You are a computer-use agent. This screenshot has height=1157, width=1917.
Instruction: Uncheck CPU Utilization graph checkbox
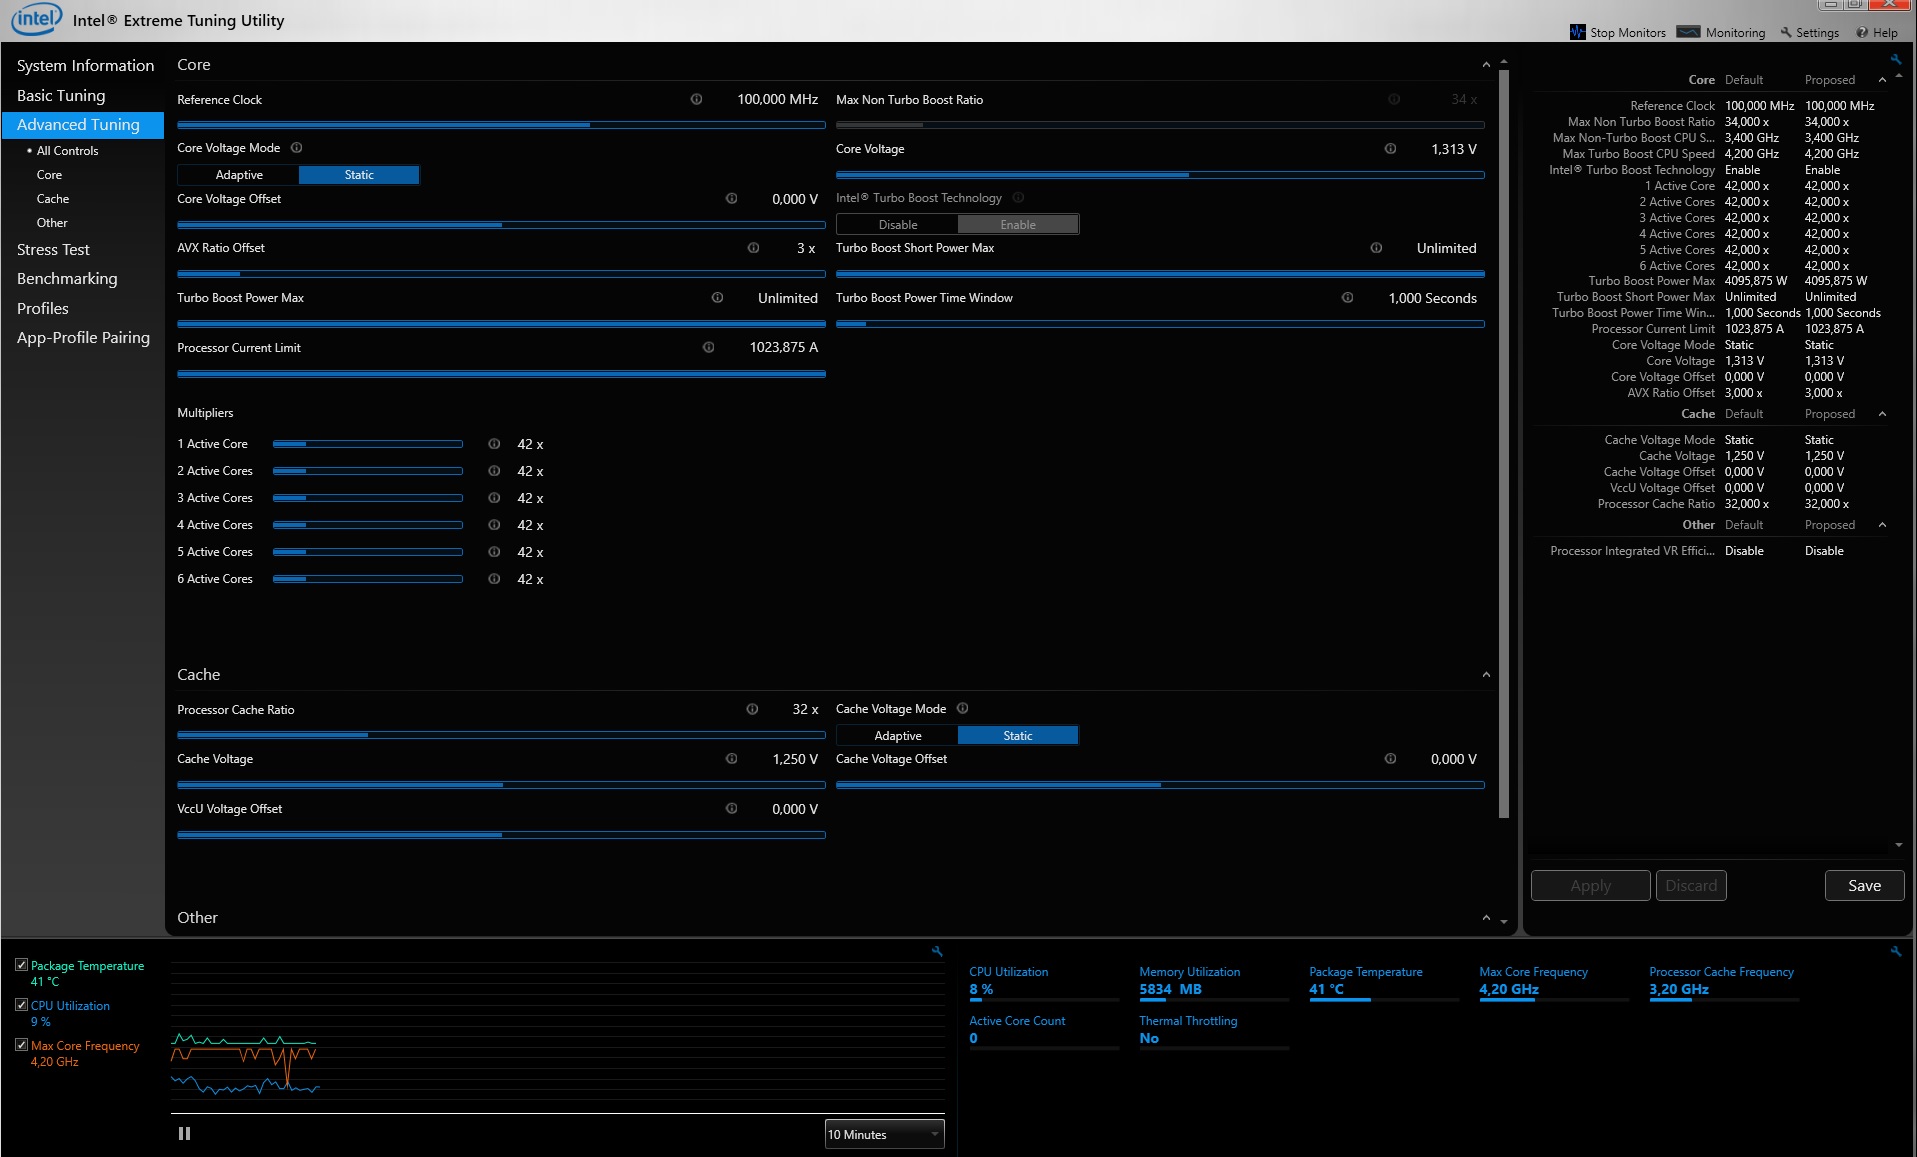(x=21, y=1005)
